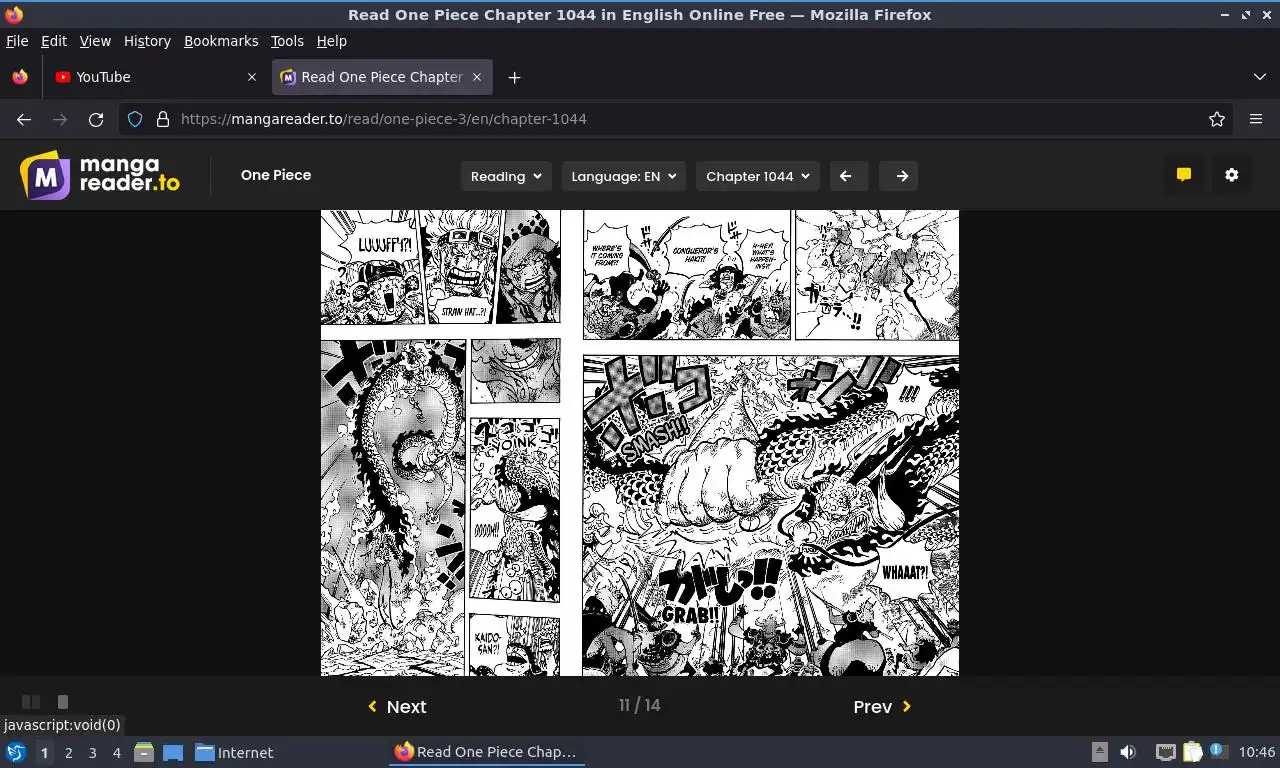Switch to workspace 2

pos(68,753)
